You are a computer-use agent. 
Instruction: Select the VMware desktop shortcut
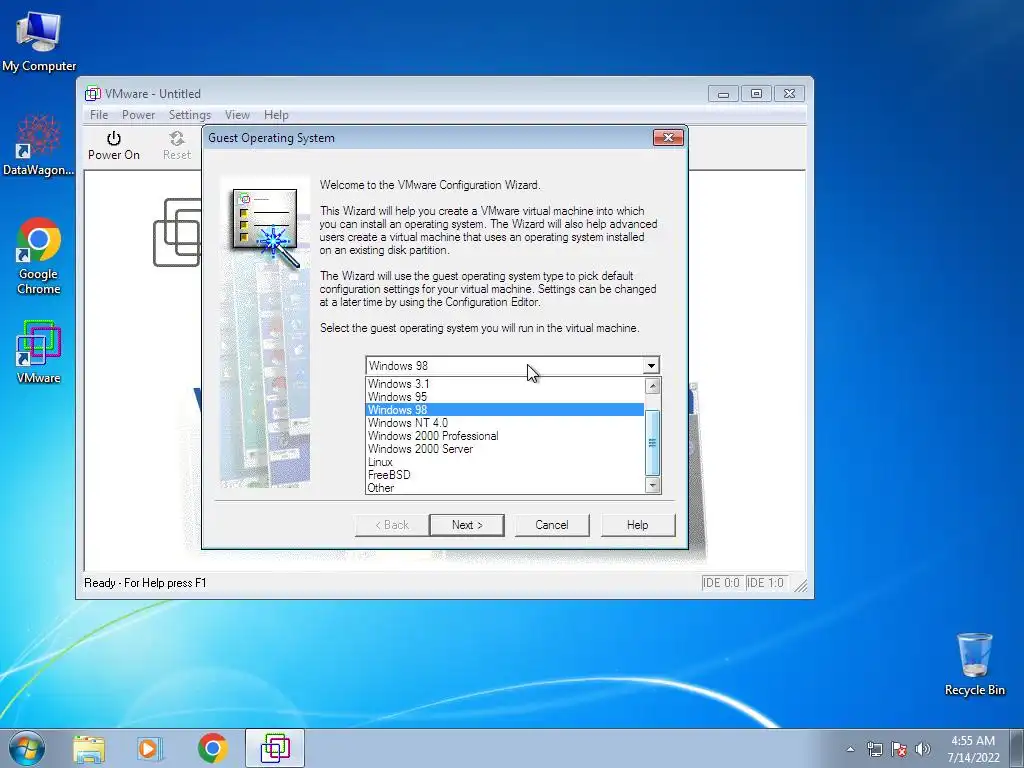[x=39, y=351]
